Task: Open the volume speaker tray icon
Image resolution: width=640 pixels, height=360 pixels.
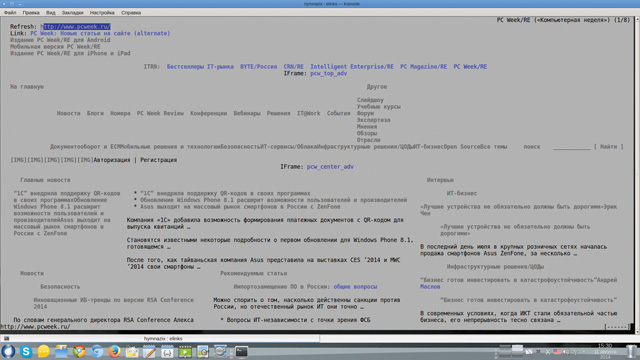Action: coord(566,351)
